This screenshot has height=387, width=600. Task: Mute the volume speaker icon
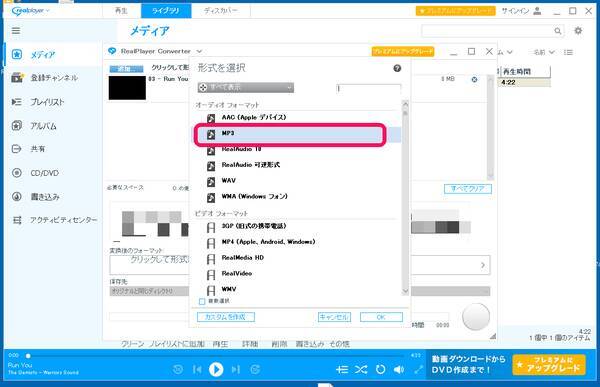(399, 369)
